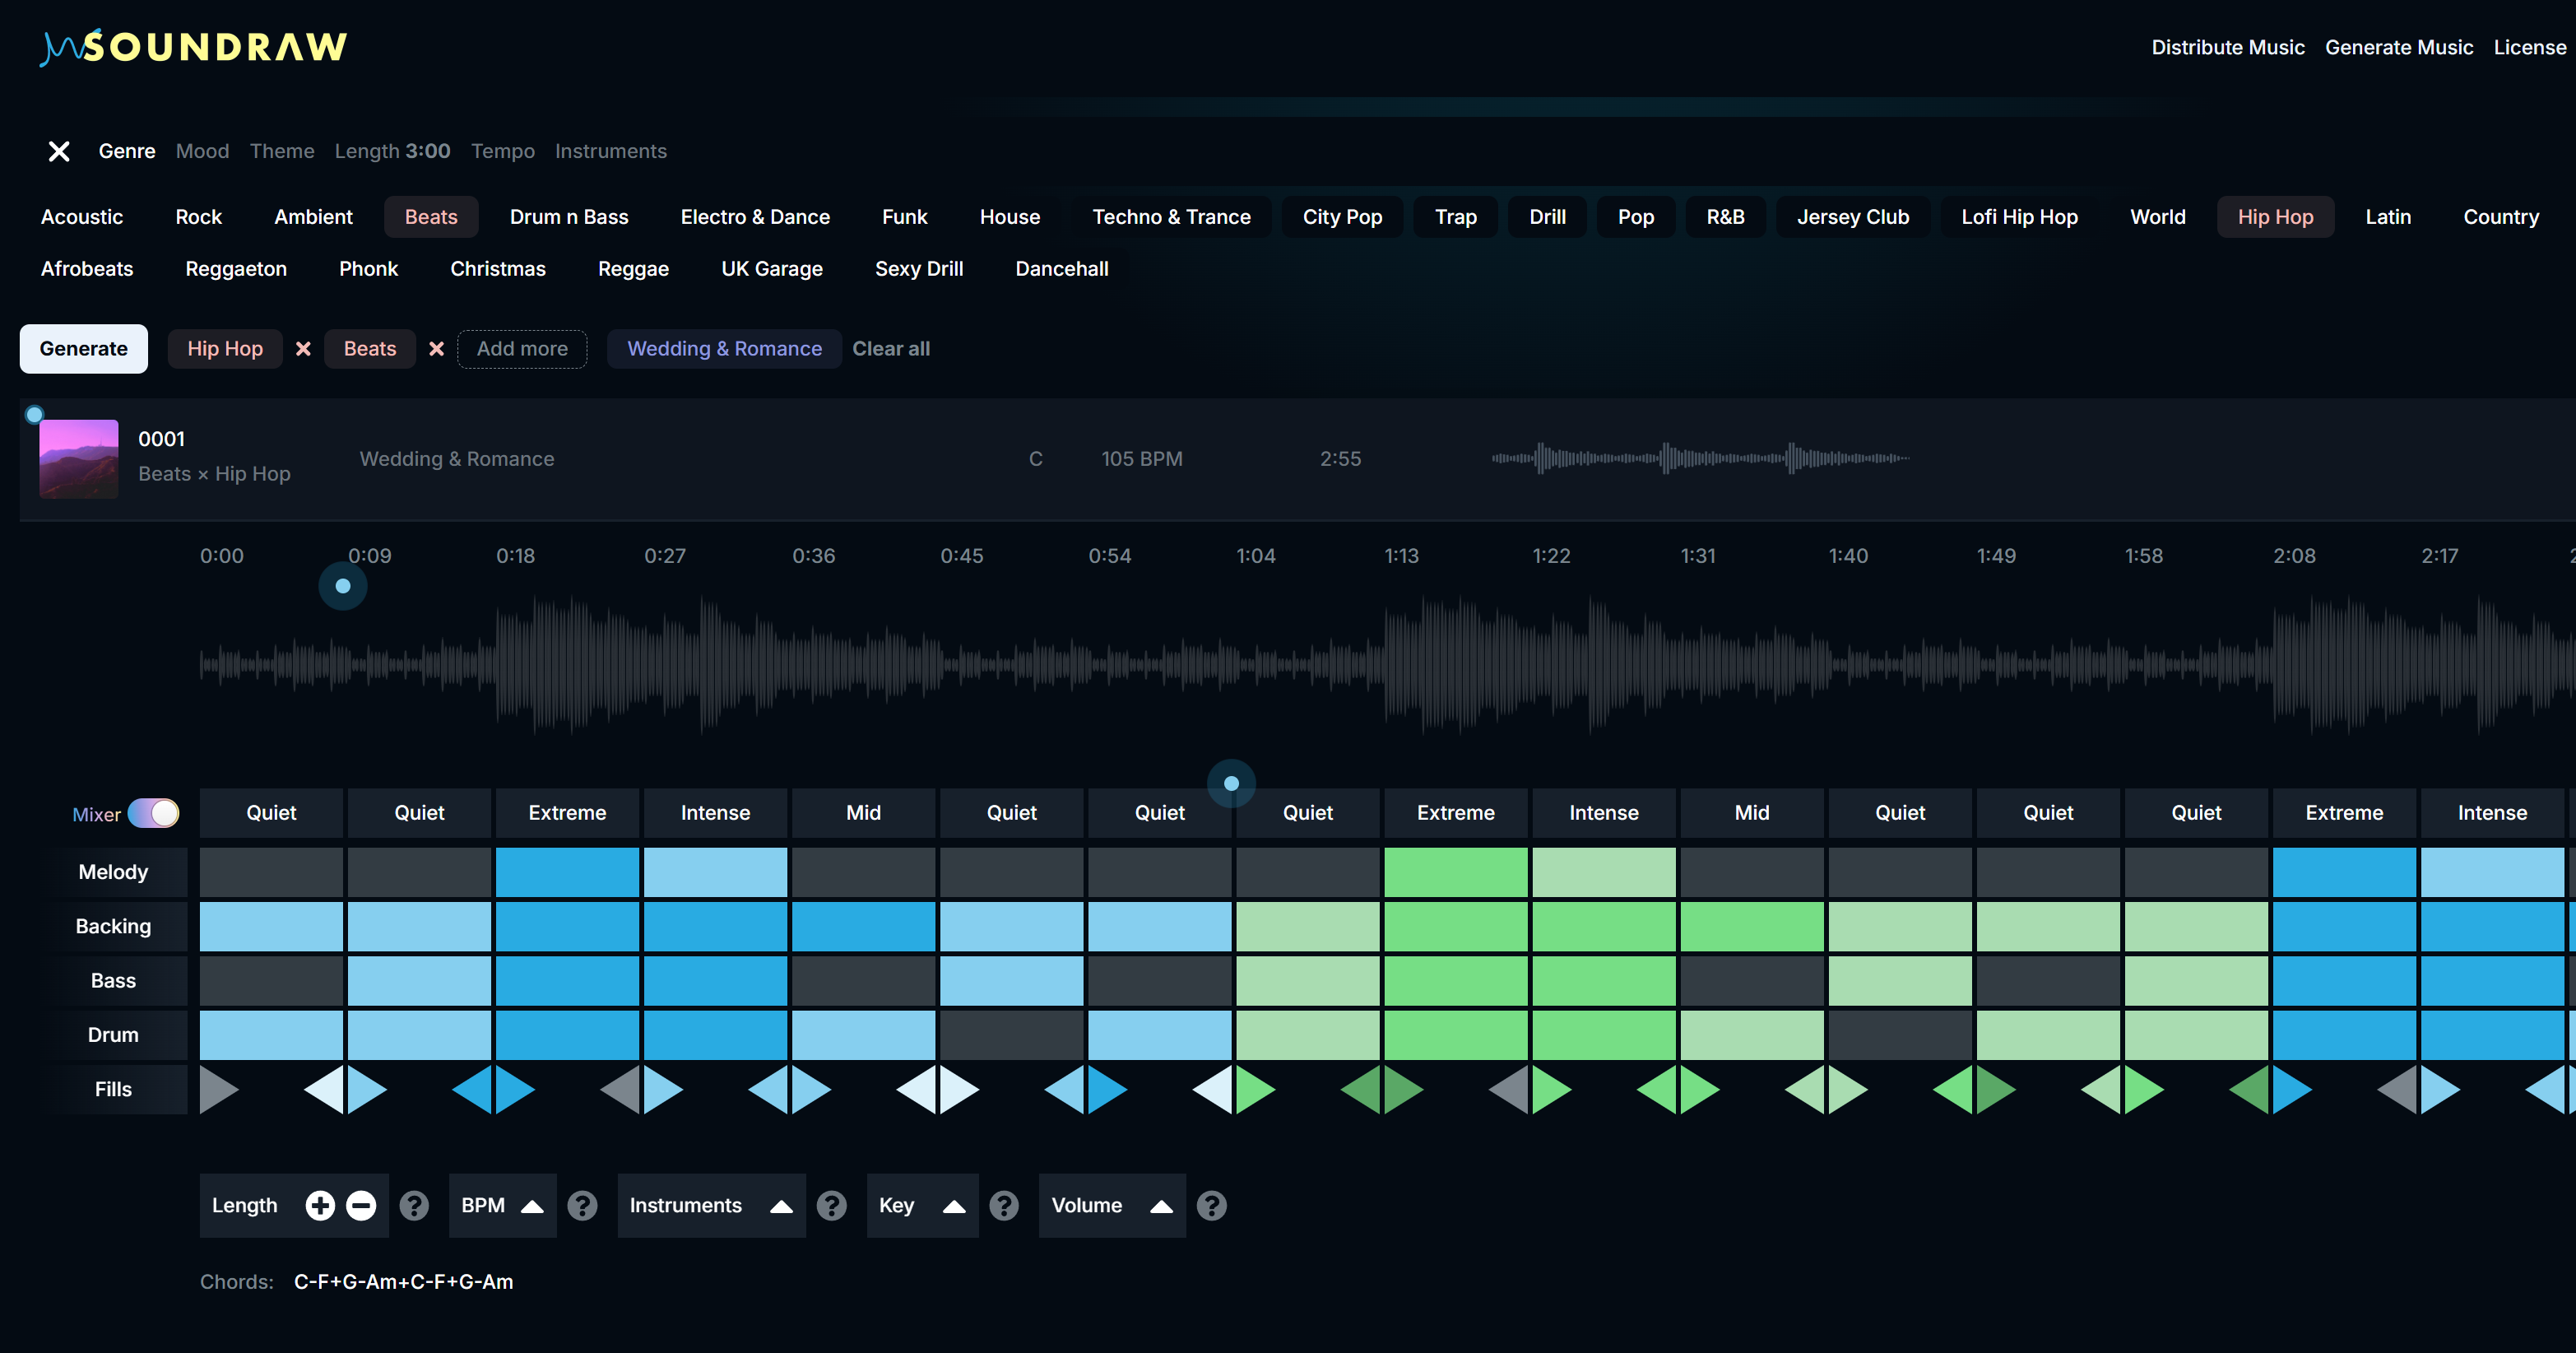Switch to the Mood filter tab
Image resolution: width=2576 pixels, height=1353 pixels.
pyautogui.click(x=202, y=151)
